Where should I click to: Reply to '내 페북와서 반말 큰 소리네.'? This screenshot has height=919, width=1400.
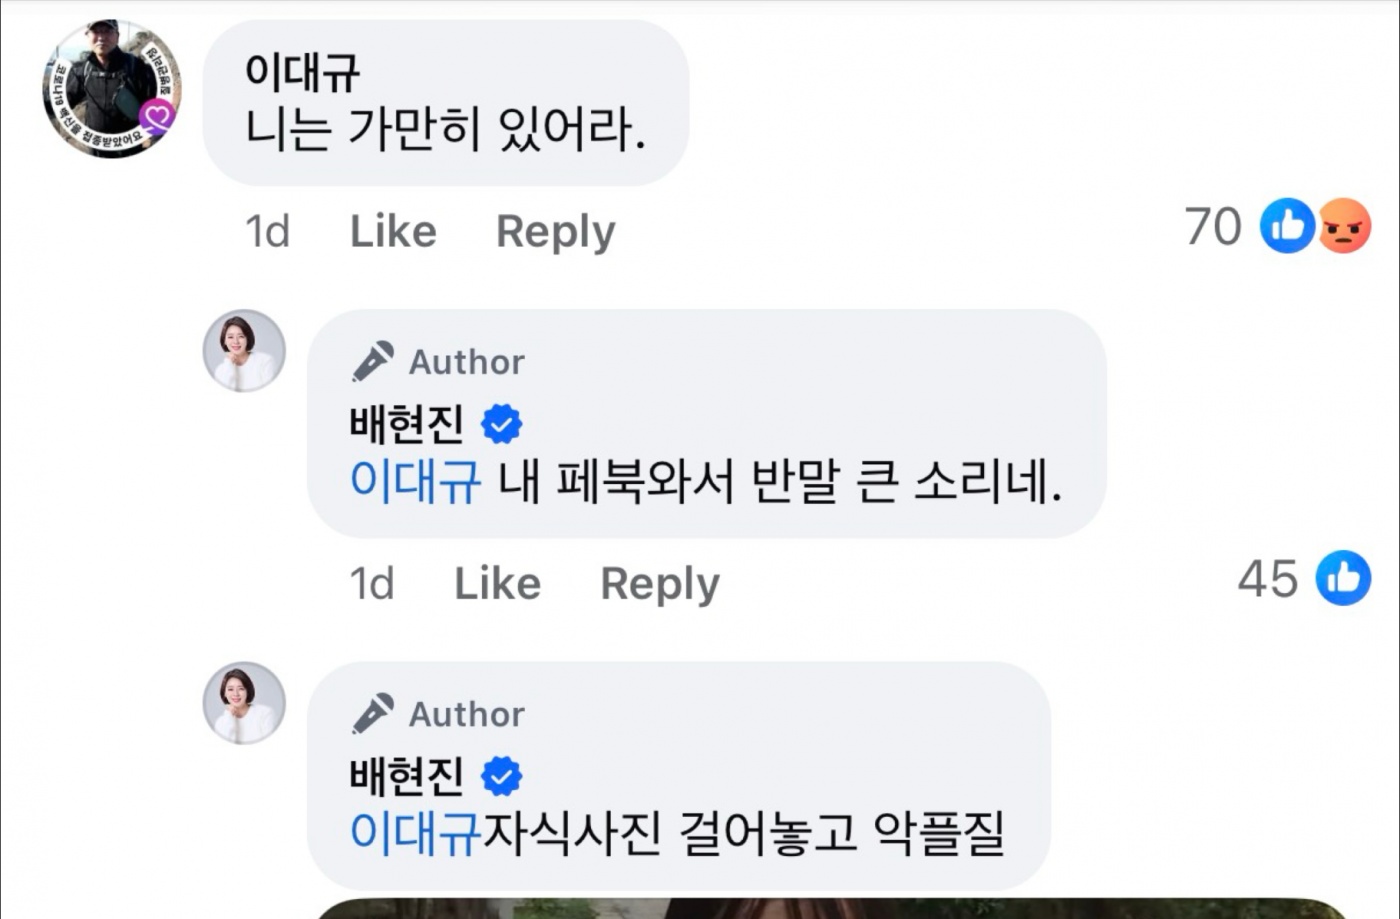point(659,583)
